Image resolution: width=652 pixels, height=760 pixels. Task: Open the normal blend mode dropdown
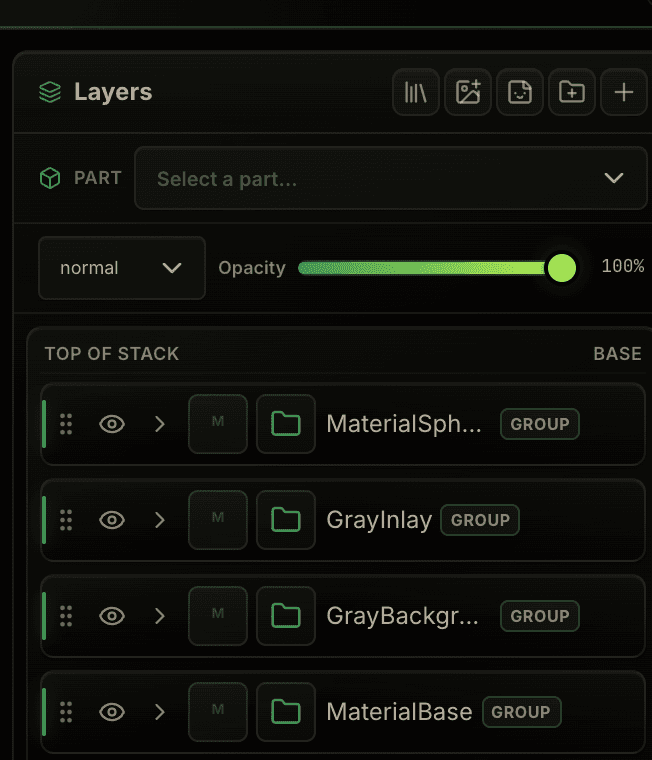(122, 268)
